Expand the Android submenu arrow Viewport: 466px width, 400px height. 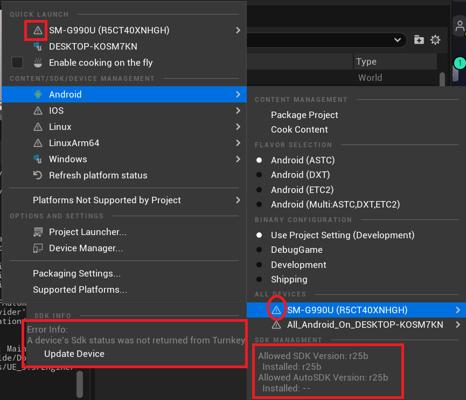pos(238,94)
